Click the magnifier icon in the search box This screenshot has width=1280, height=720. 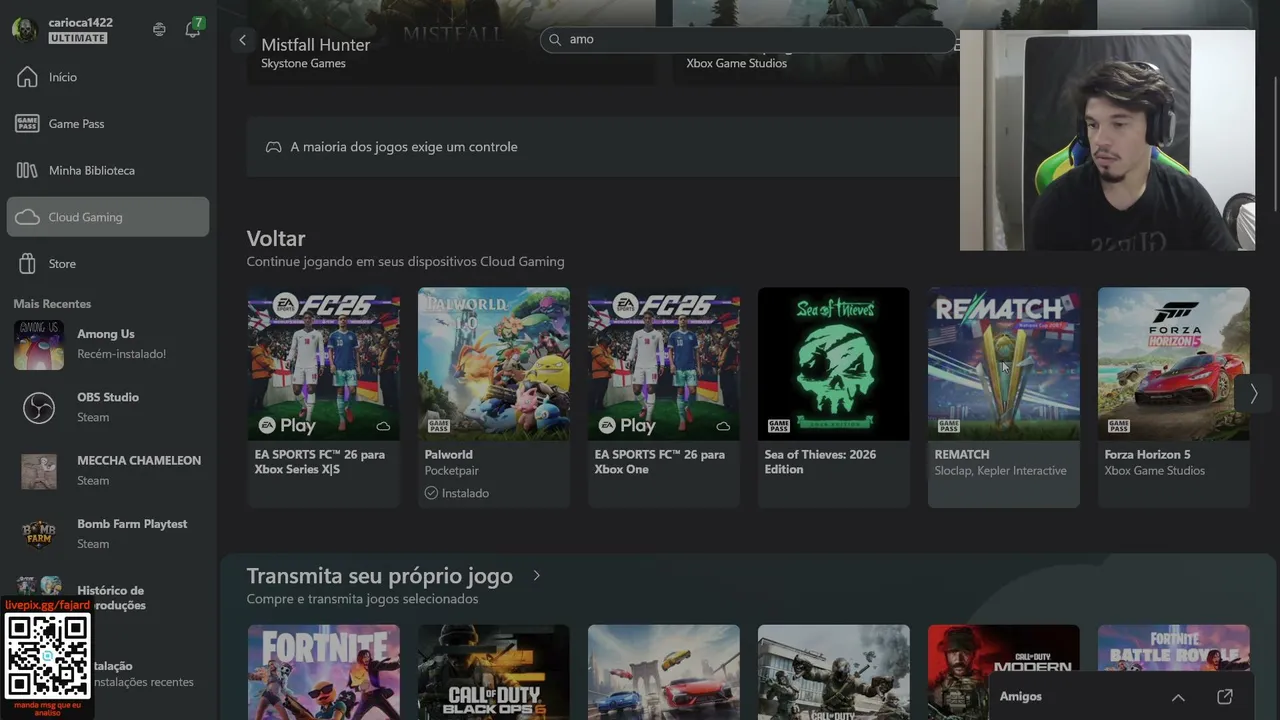click(x=555, y=39)
